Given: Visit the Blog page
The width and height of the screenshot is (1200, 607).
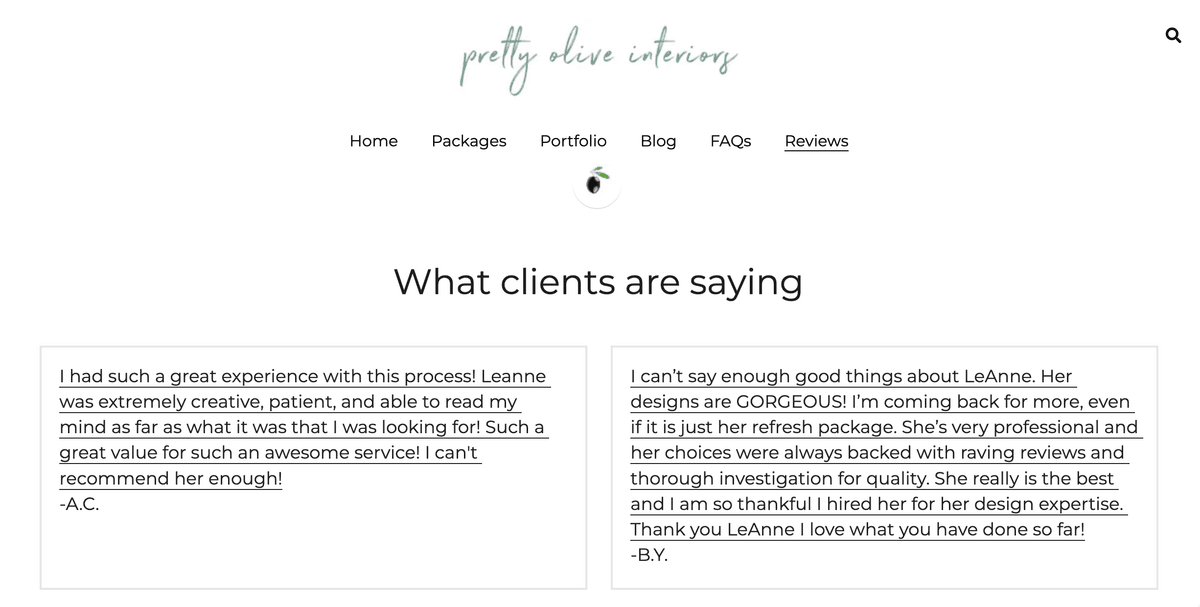Looking at the screenshot, I should 658,141.
